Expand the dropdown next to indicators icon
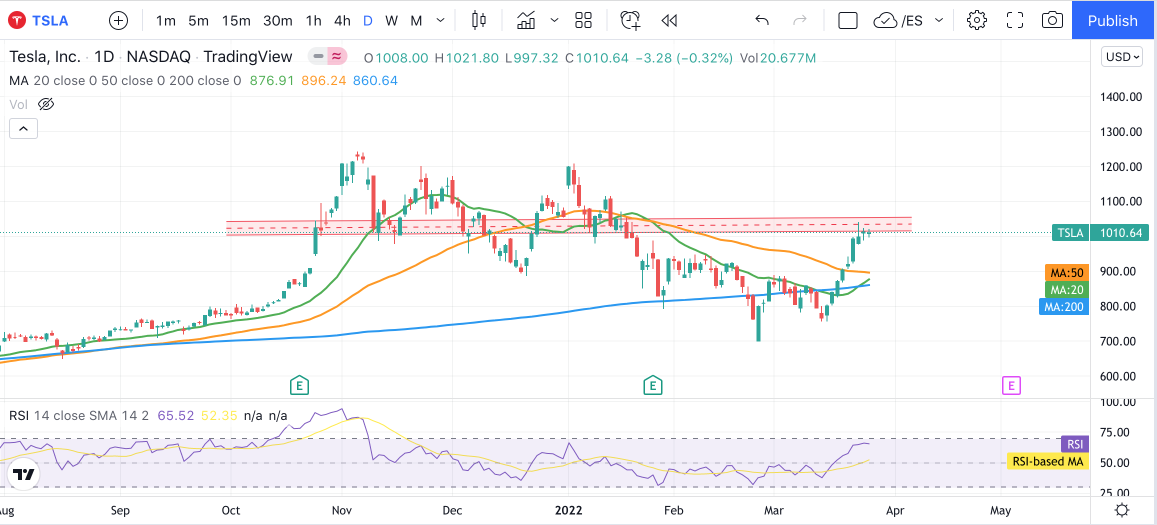 pyautogui.click(x=554, y=21)
